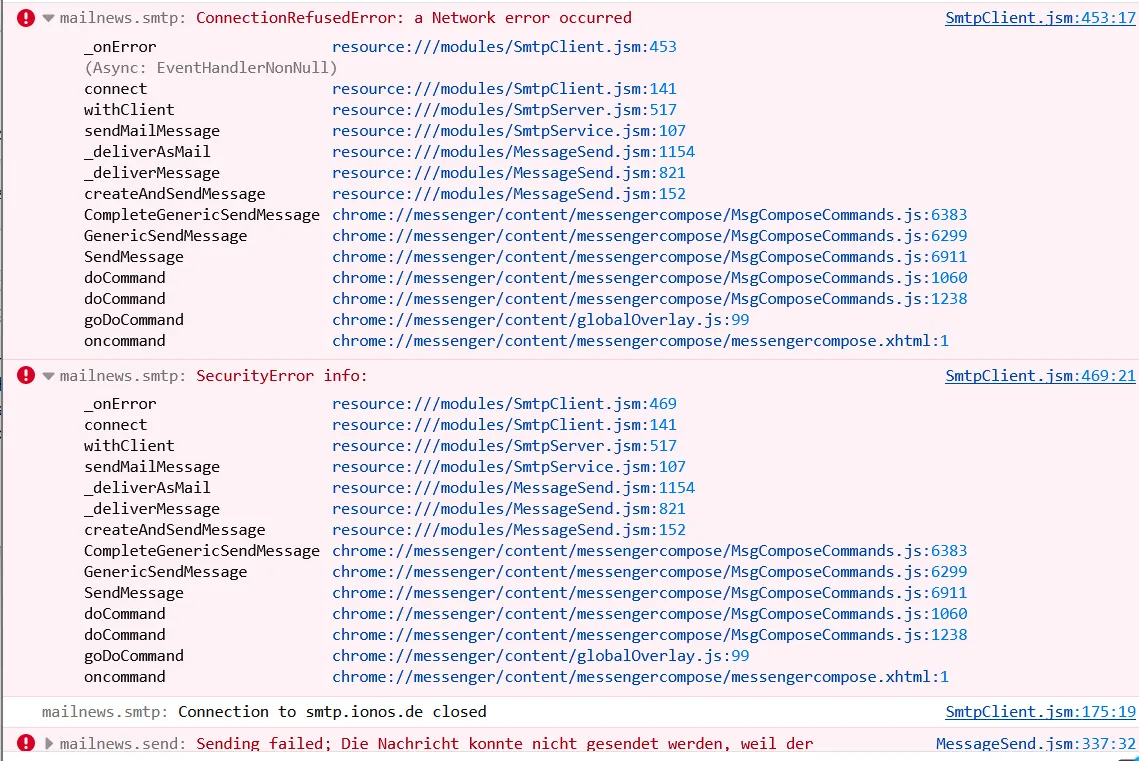The width and height of the screenshot is (1139, 761).
Task: Open MsgComposeCommands.js:6299 link in SecurityError trace
Action: click(x=649, y=572)
